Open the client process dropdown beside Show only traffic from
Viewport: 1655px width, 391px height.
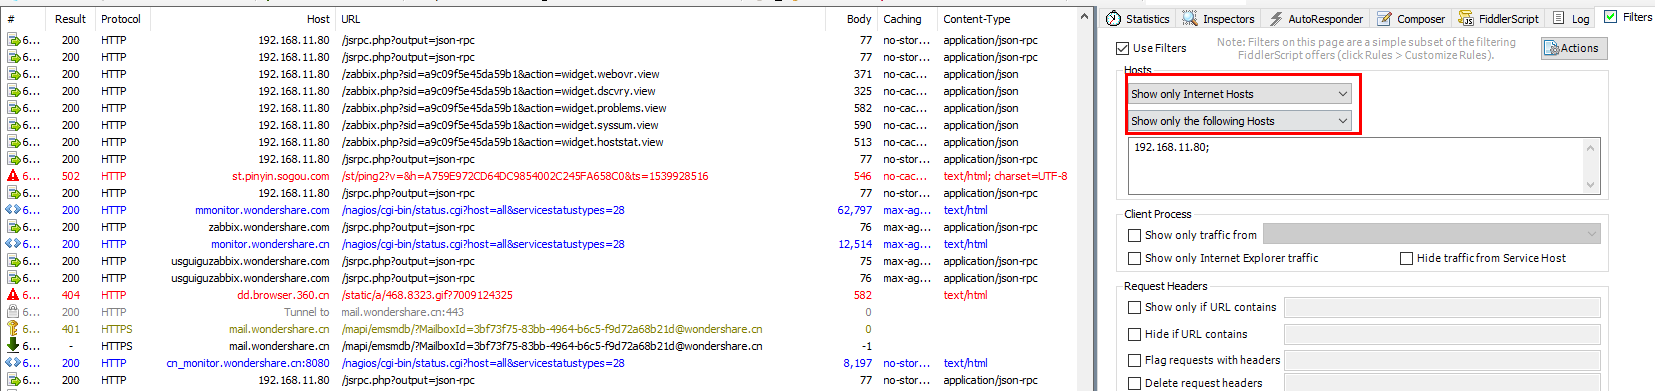click(1431, 234)
